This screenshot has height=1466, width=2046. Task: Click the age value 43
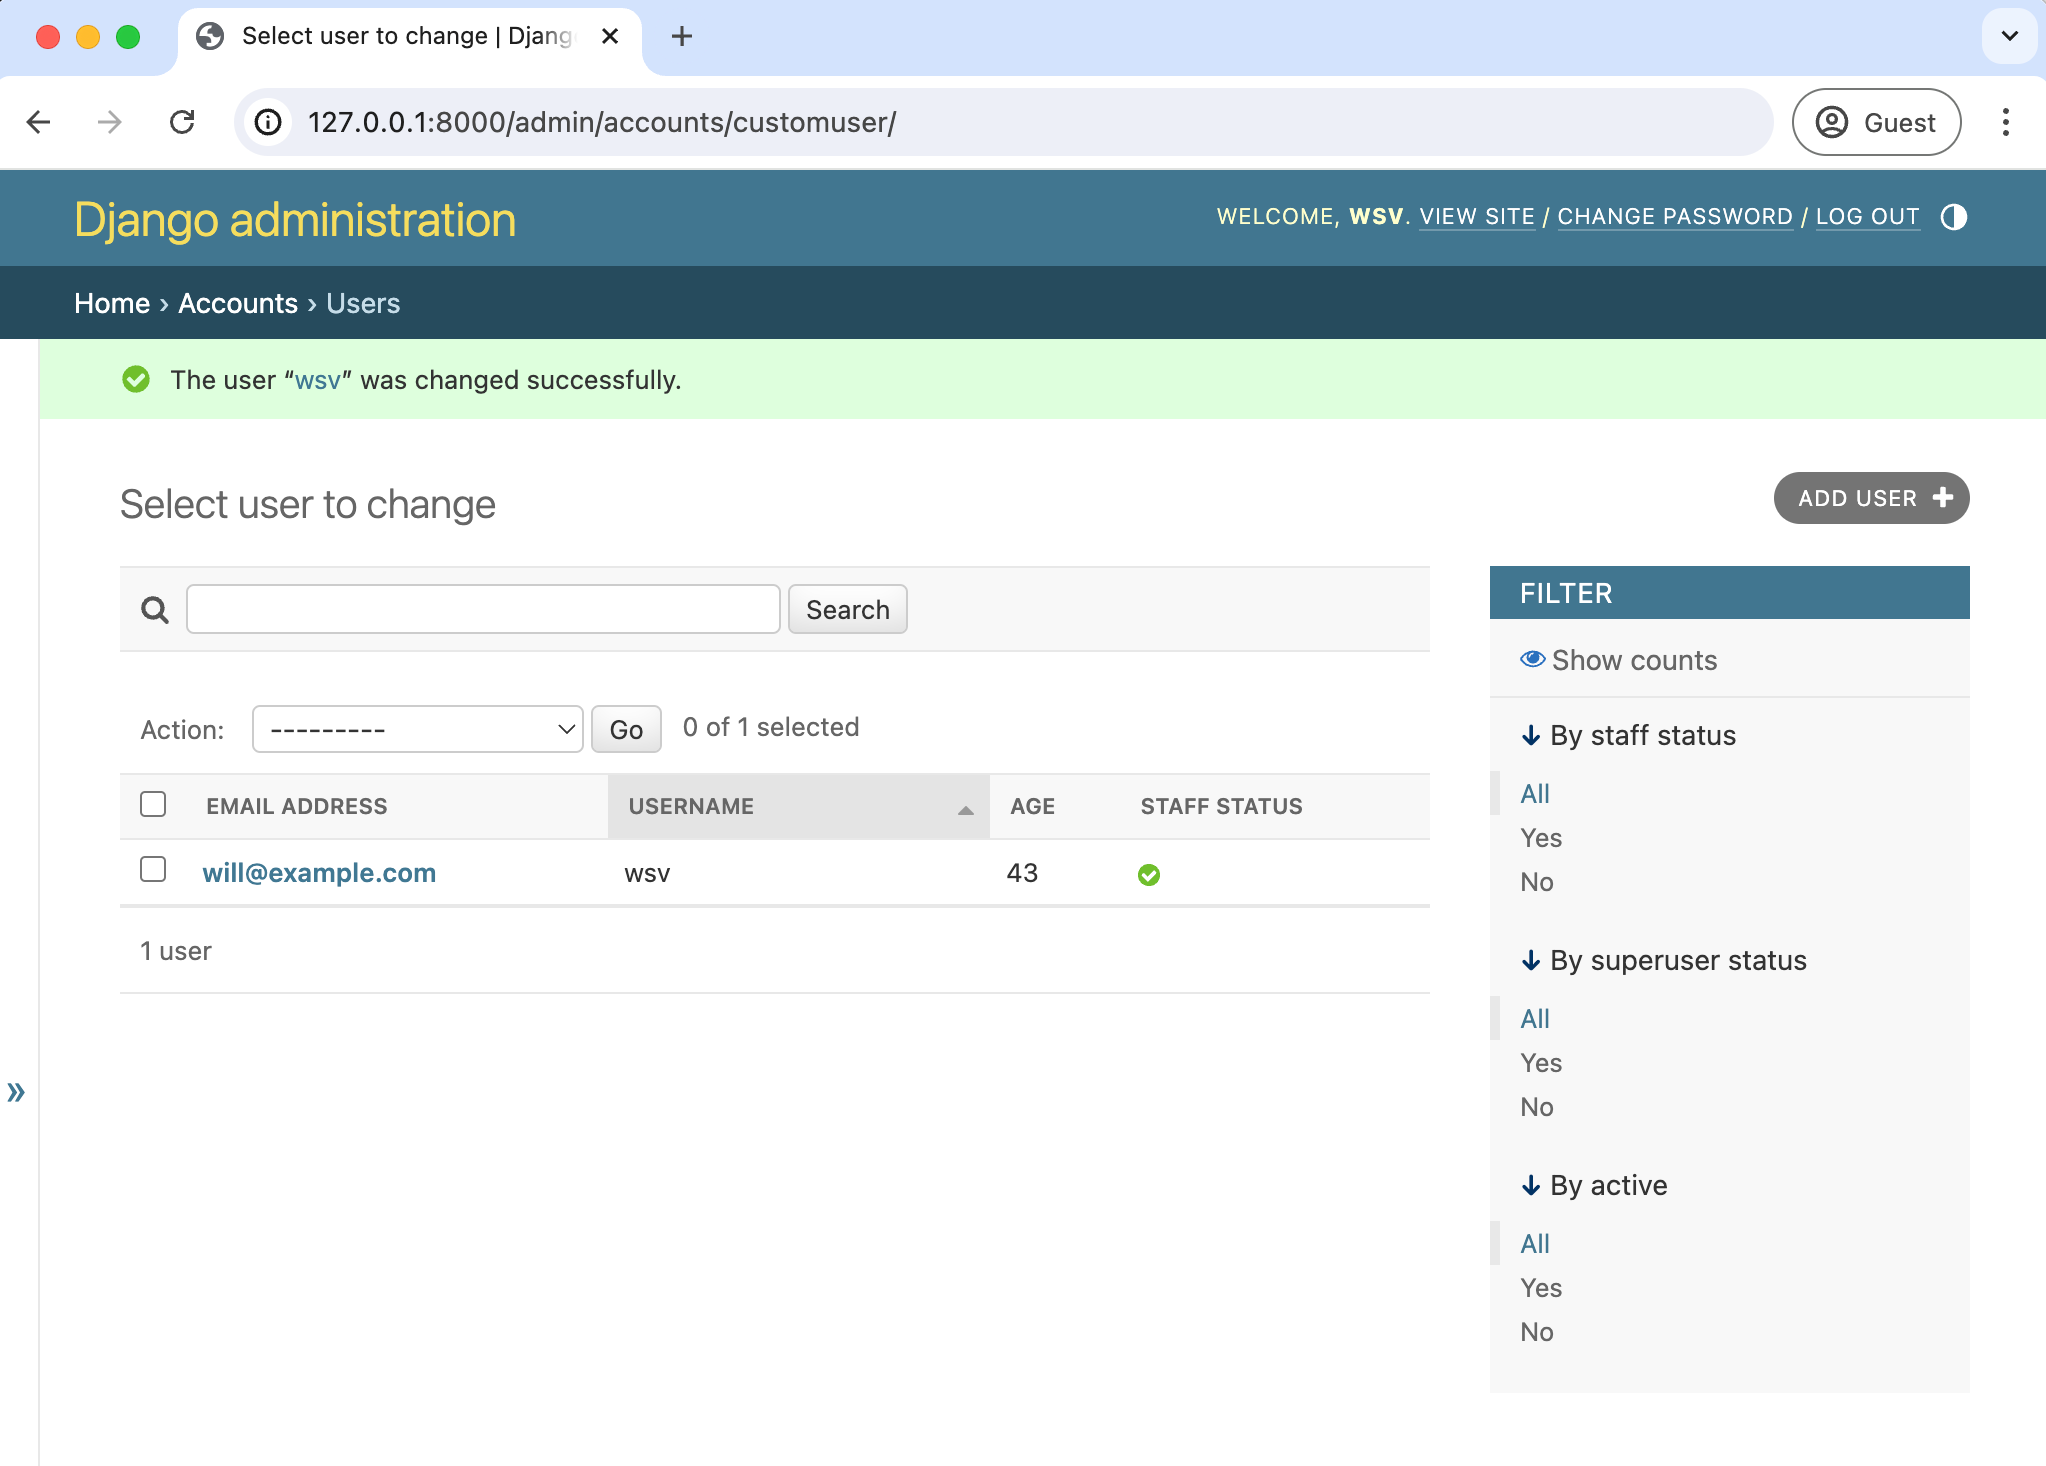point(1022,873)
